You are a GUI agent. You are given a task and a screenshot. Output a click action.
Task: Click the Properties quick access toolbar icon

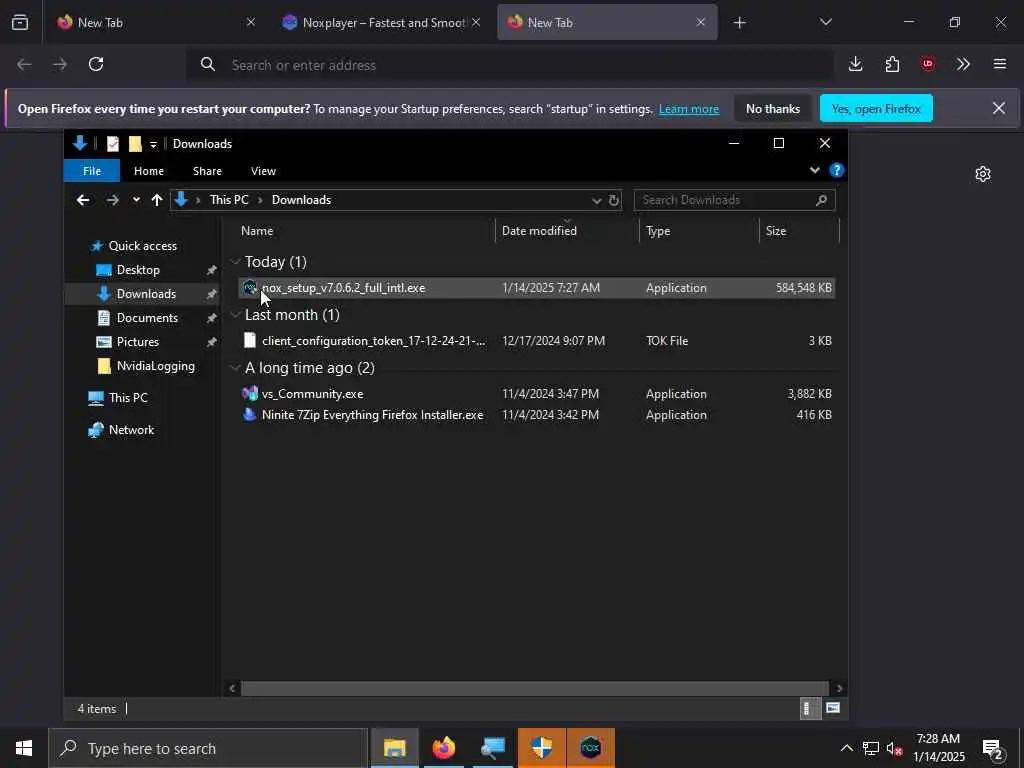pyautogui.click(x=113, y=144)
